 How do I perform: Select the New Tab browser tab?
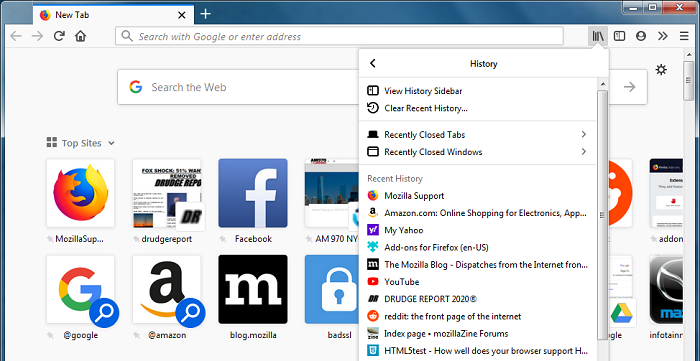113,15
